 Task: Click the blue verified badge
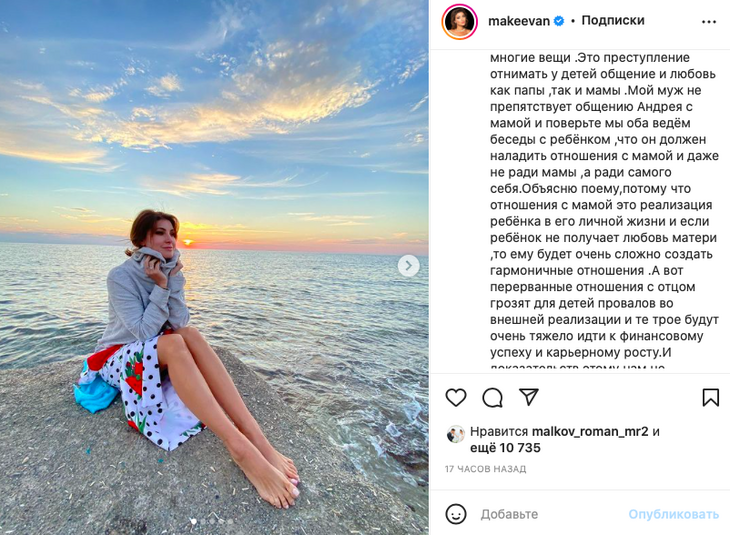point(559,21)
